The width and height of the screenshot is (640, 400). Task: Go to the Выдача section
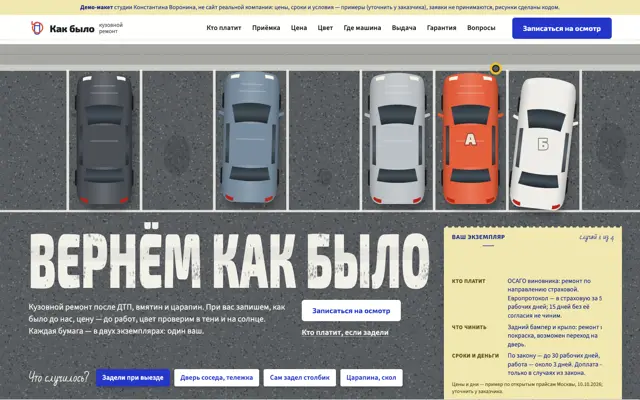(404, 28)
